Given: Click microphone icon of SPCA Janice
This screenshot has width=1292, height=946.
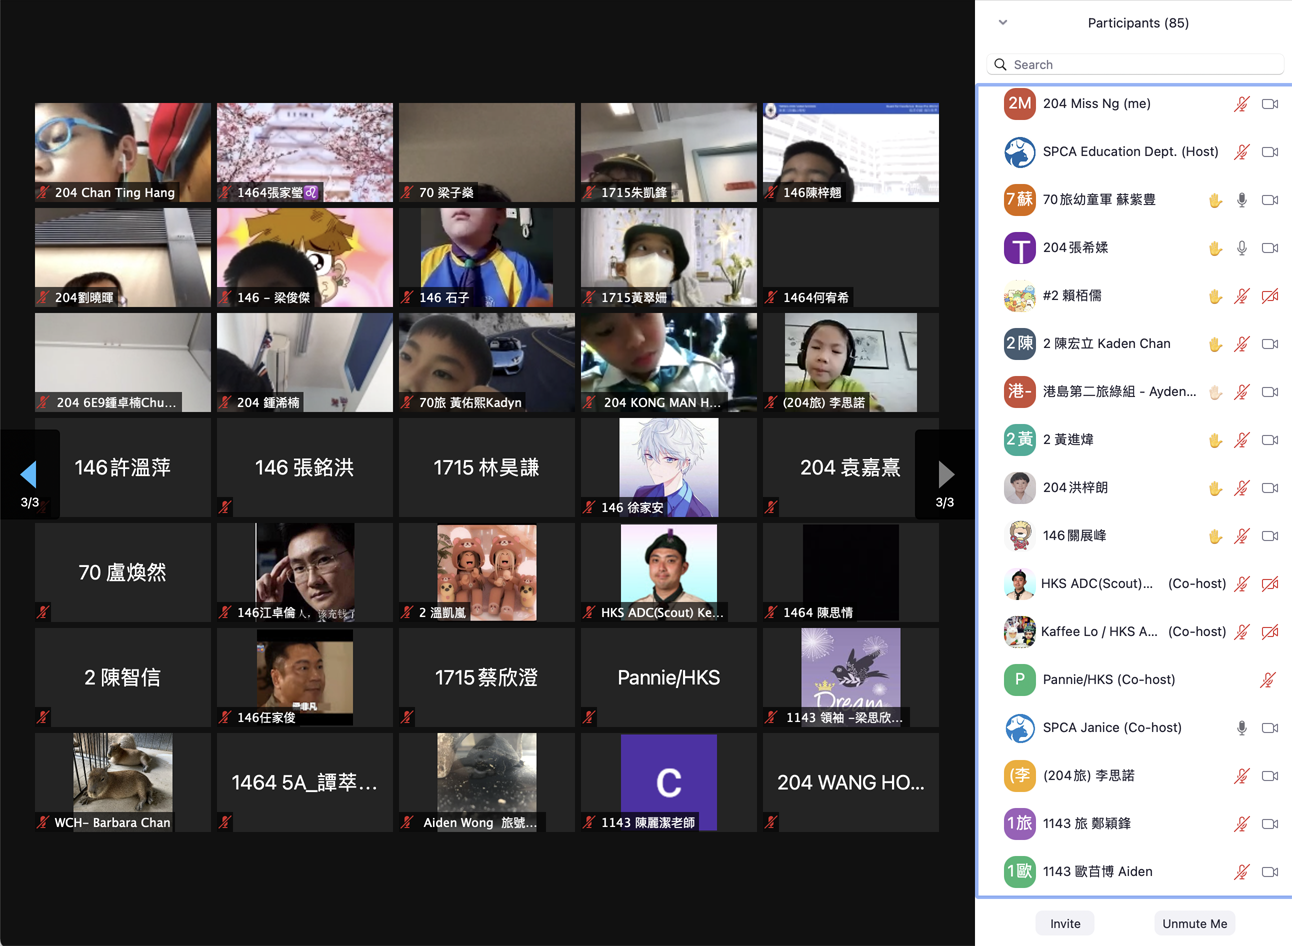Looking at the screenshot, I should pyautogui.click(x=1241, y=728).
